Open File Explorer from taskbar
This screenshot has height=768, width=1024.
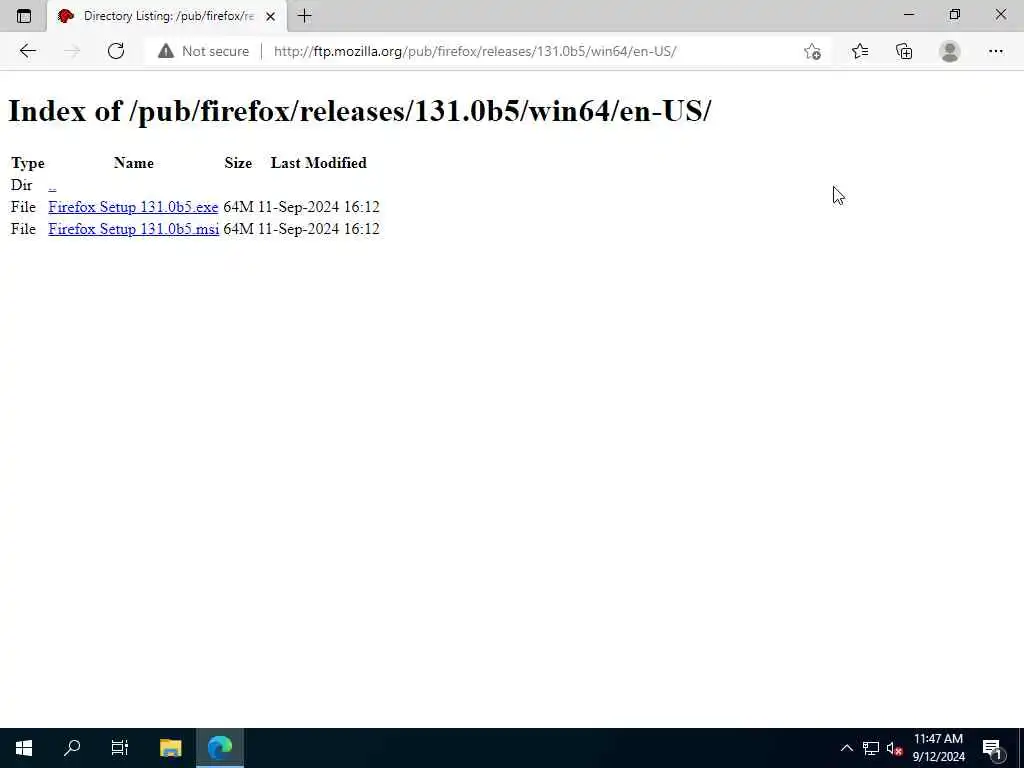pos(170,748)
